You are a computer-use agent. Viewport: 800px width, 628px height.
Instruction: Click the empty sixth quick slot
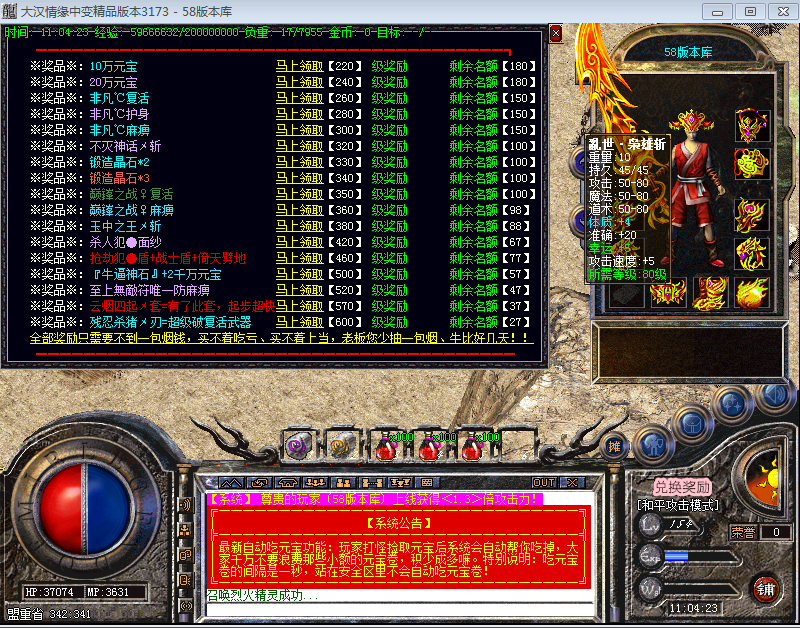pos(516,446)
